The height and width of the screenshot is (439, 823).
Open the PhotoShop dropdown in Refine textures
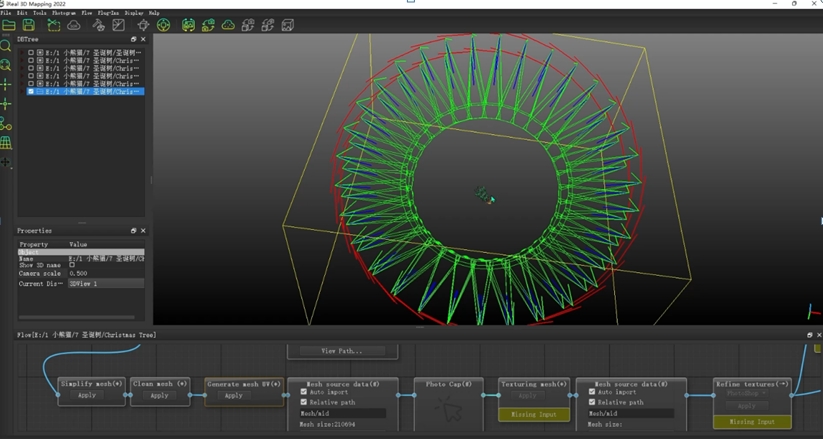tap(746, 393)
